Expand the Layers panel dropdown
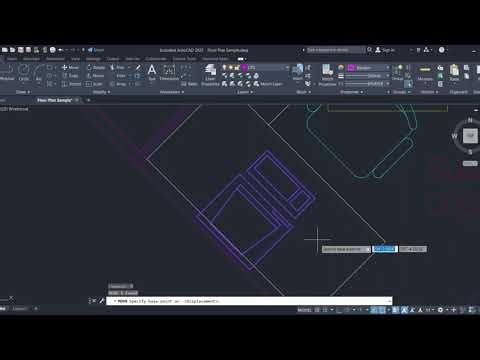 point(245,92)
